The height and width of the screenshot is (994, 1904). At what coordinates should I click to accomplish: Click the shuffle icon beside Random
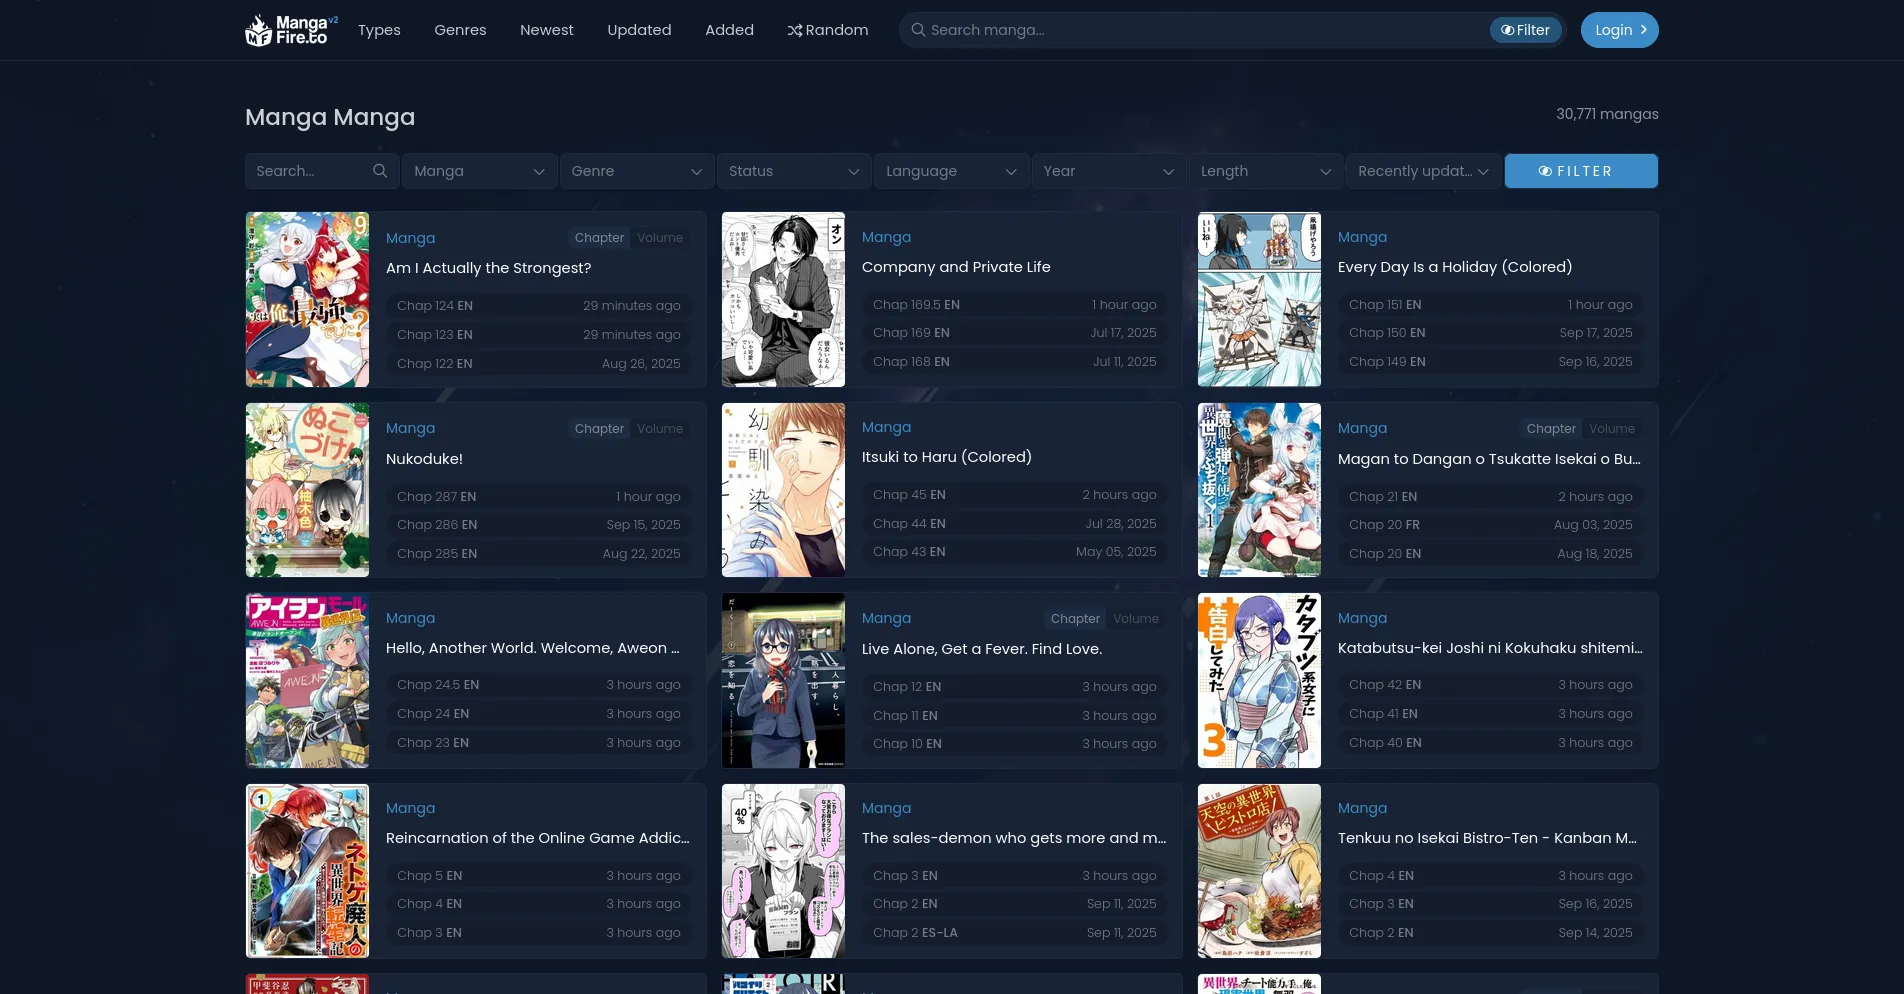click(795, 30)
